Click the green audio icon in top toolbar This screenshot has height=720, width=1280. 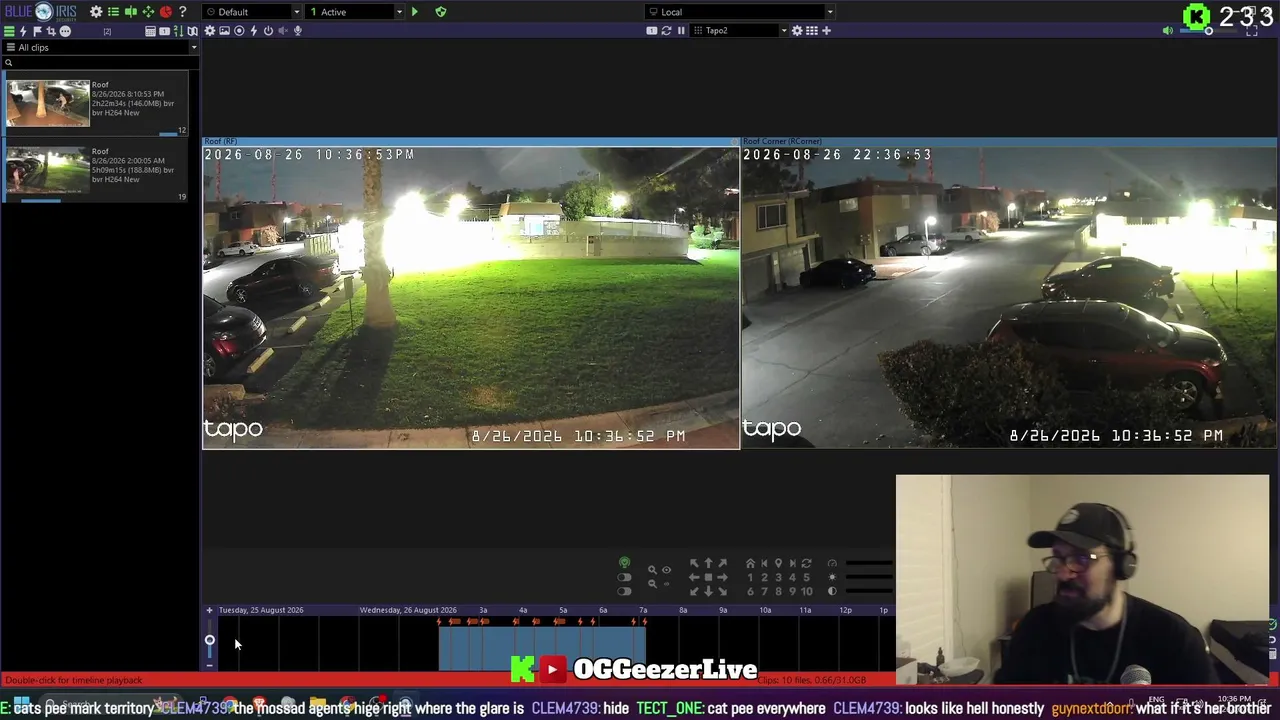[x=131, y=12]
